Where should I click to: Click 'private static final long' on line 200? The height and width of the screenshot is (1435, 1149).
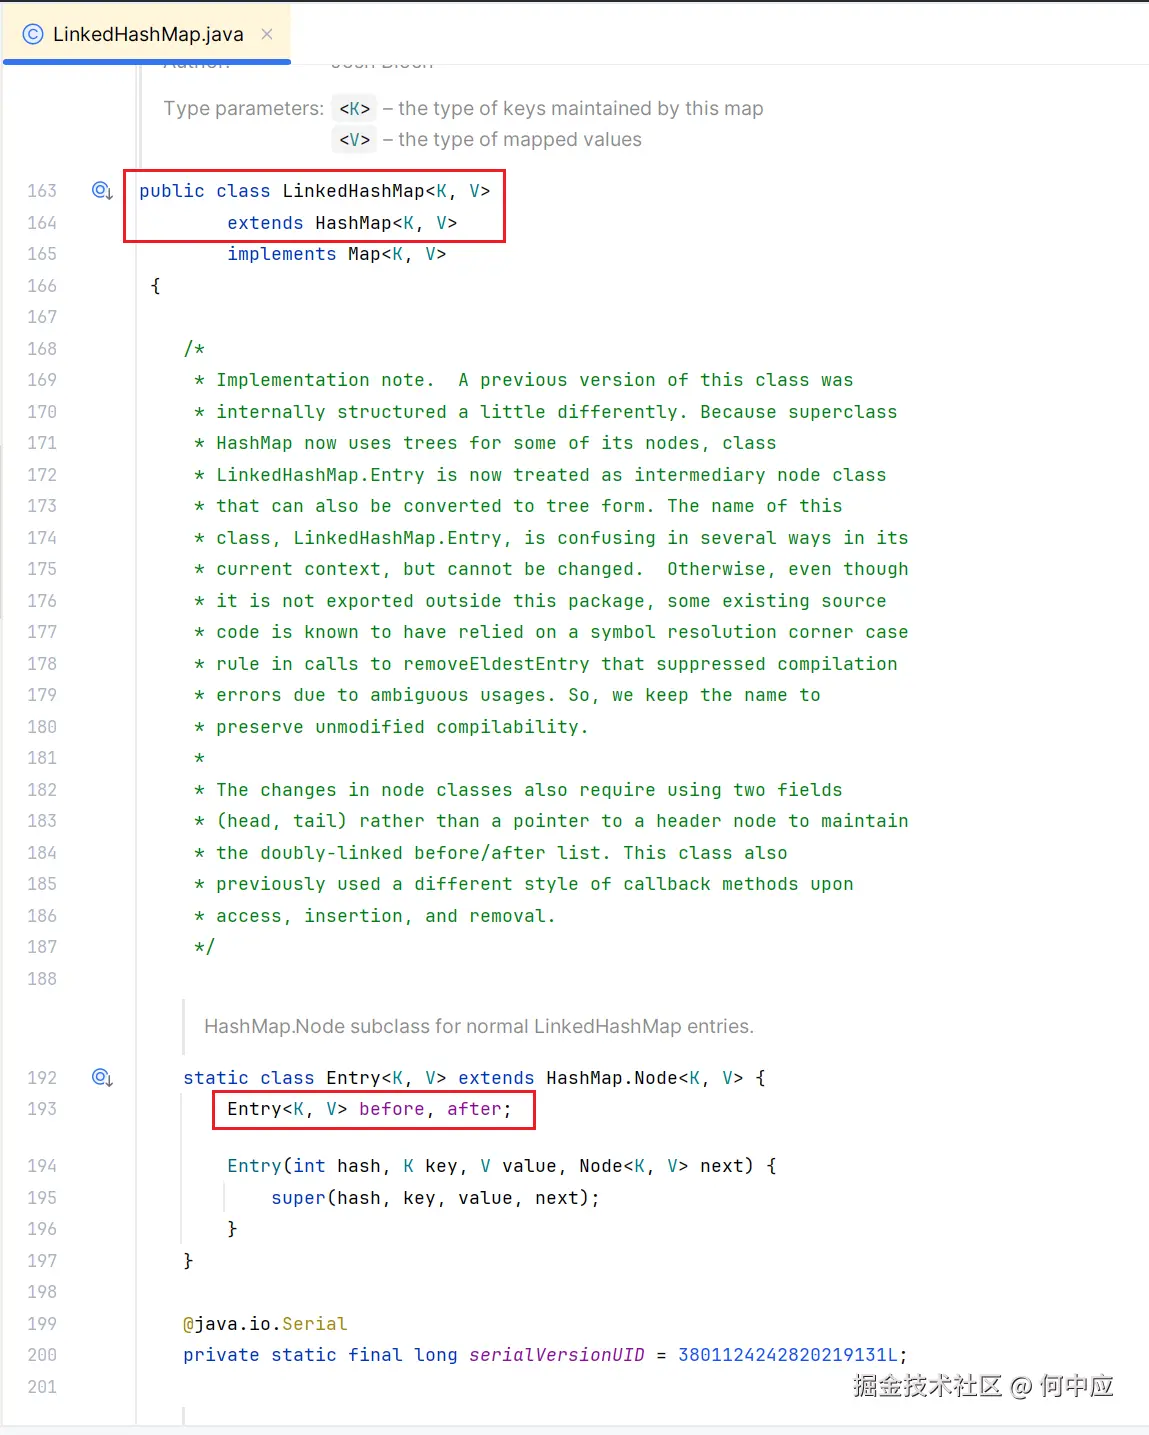(320, 1355)
